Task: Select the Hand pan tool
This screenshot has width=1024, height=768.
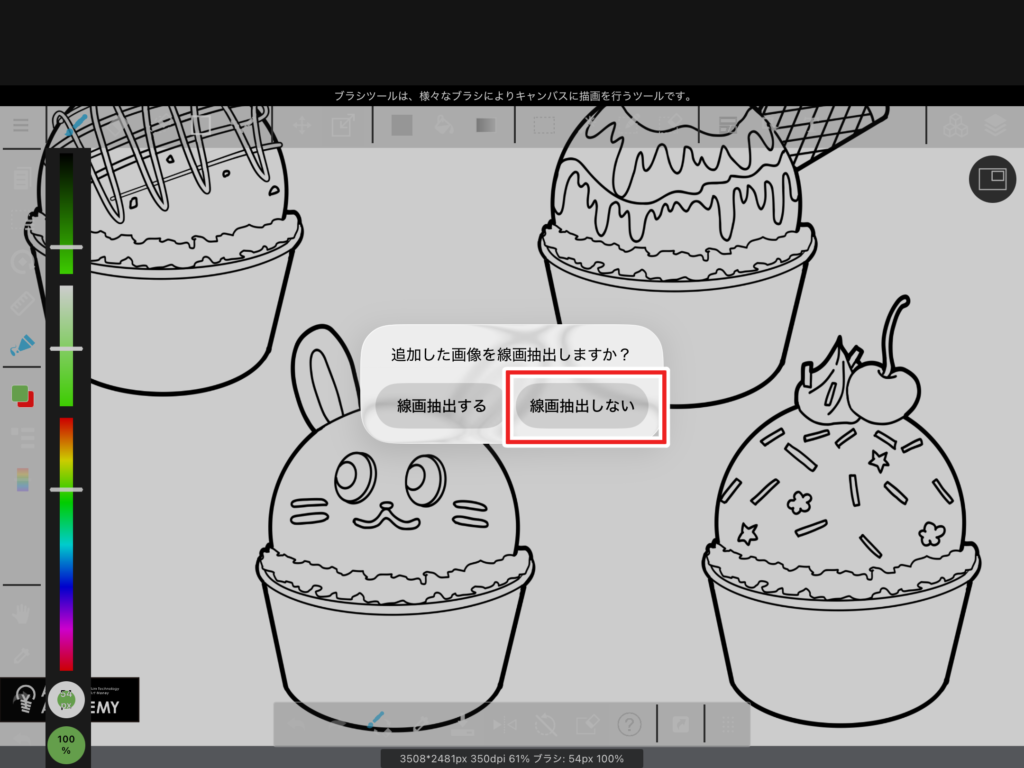Action: 22,612
